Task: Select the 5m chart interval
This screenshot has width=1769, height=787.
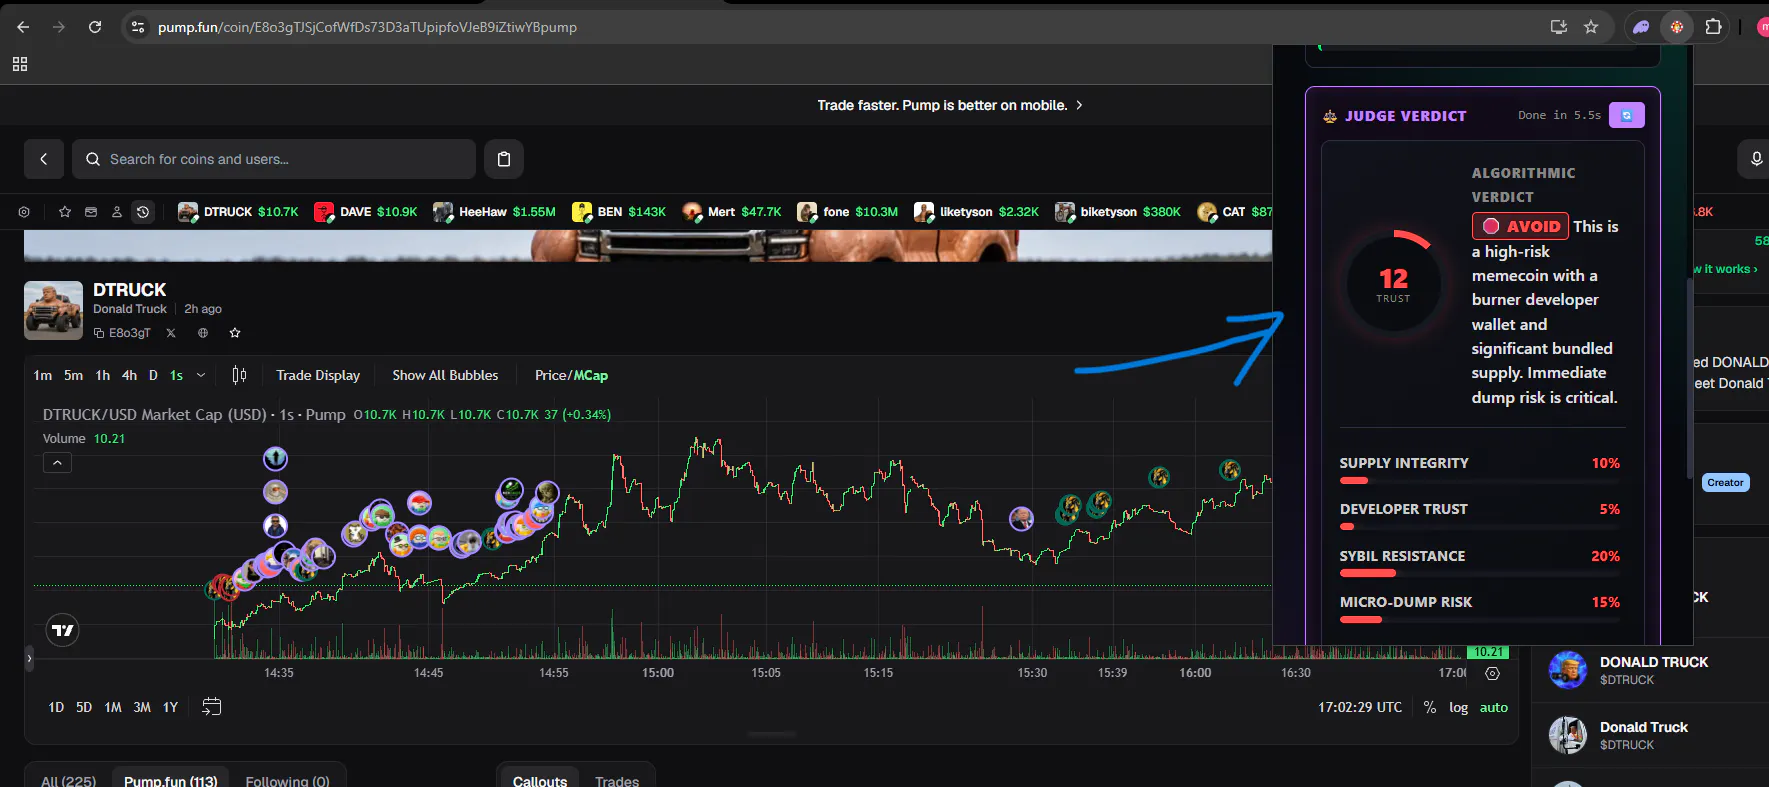Action: (x=73, y=375)
